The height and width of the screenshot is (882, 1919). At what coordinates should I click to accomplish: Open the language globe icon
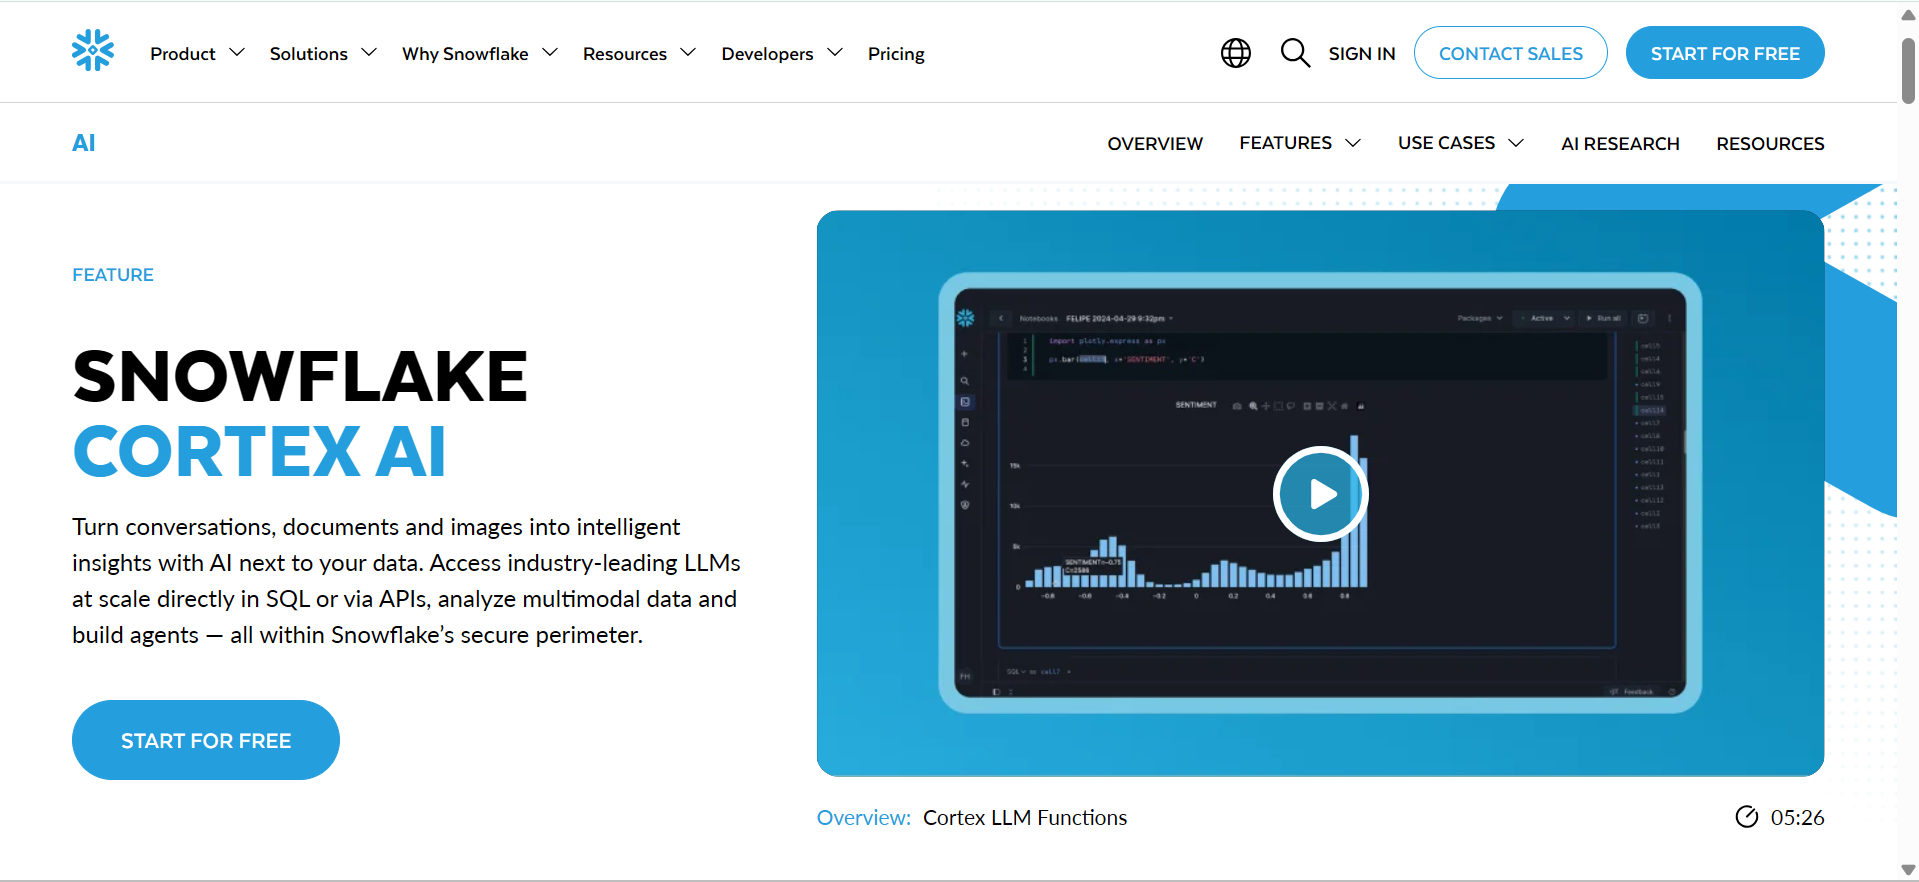(x=1236, y=53)
